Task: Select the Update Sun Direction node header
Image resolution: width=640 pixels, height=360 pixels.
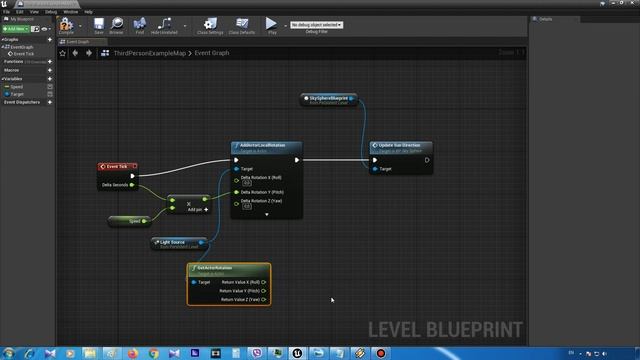Action: 401,147
